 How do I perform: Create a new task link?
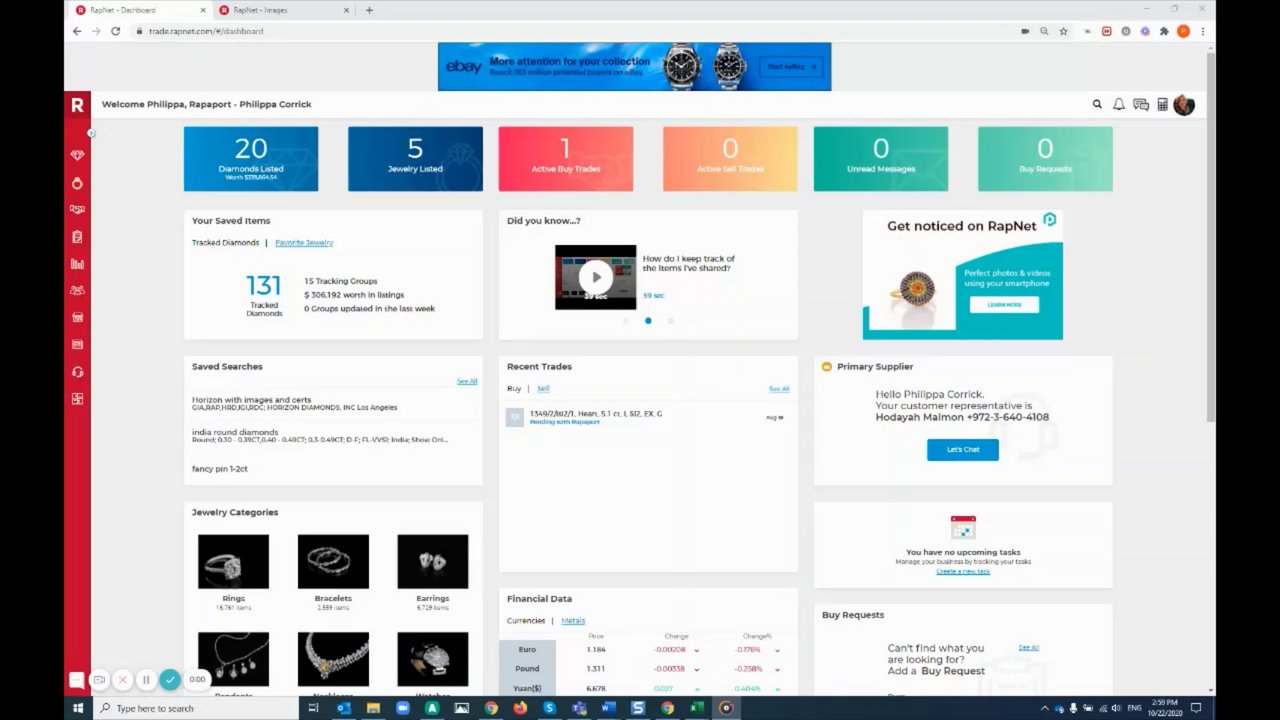(963, 571)
